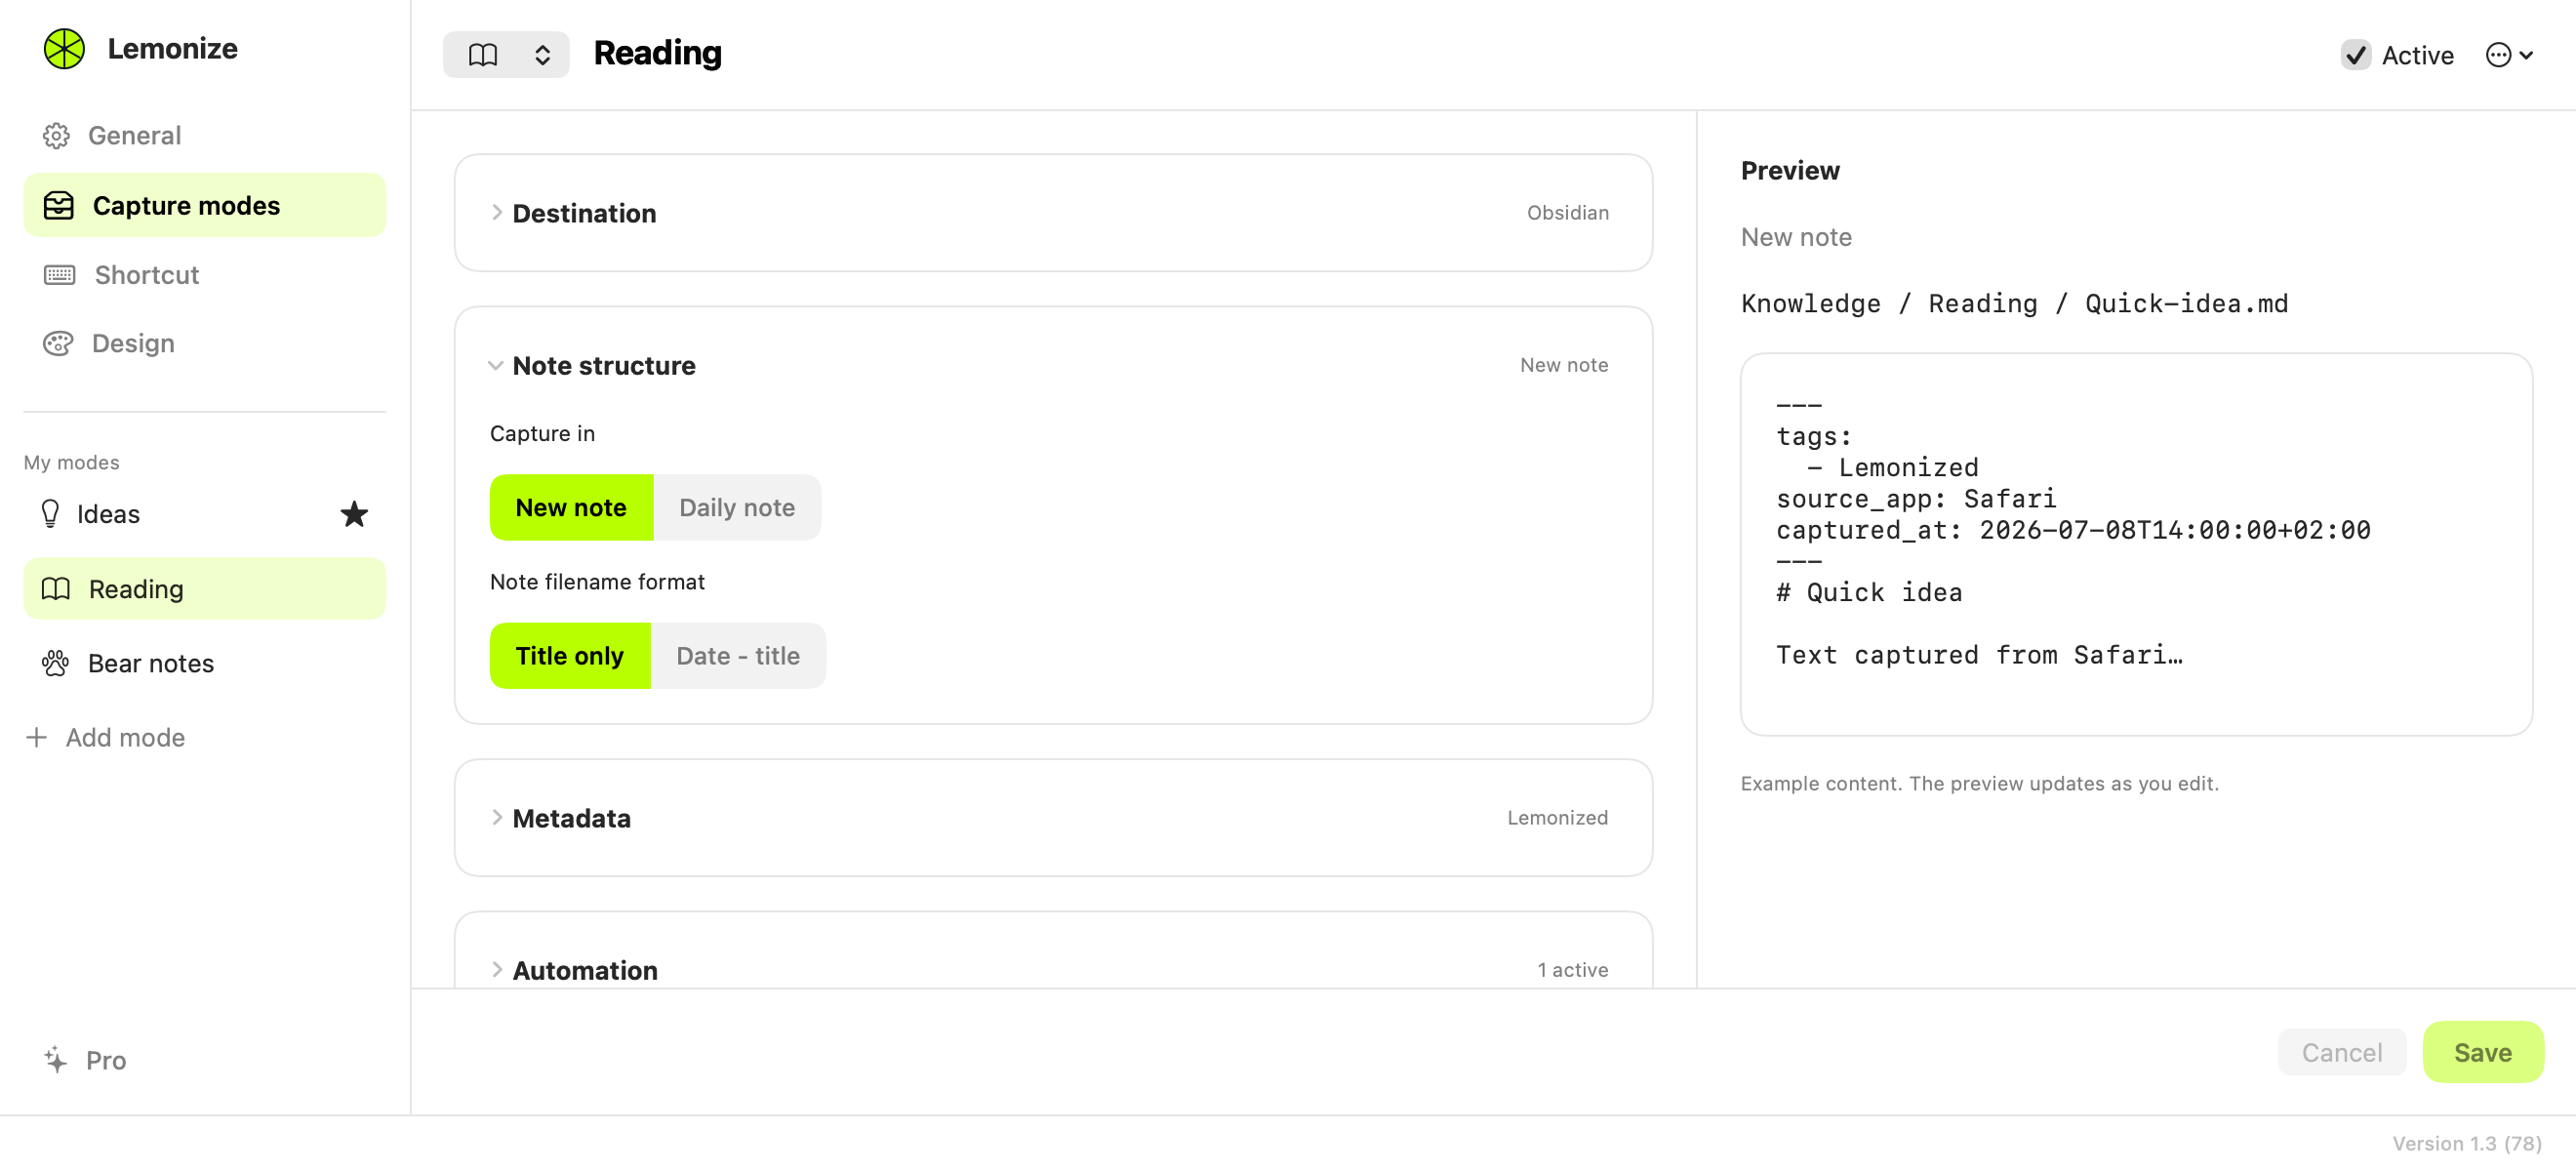The height and width of the screenshot is (1171, 2576).
Task: Click the General gear icon
Action: pyautogui.click(x=56, y=135)
